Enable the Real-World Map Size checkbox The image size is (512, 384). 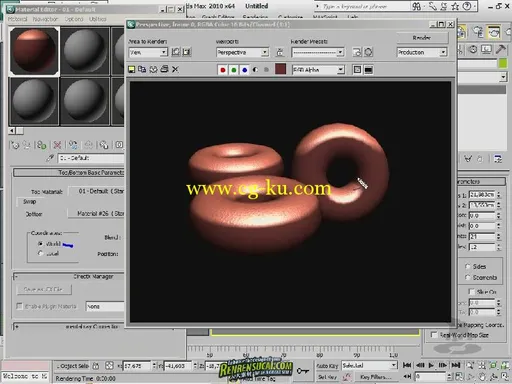(x=434, y=334)
